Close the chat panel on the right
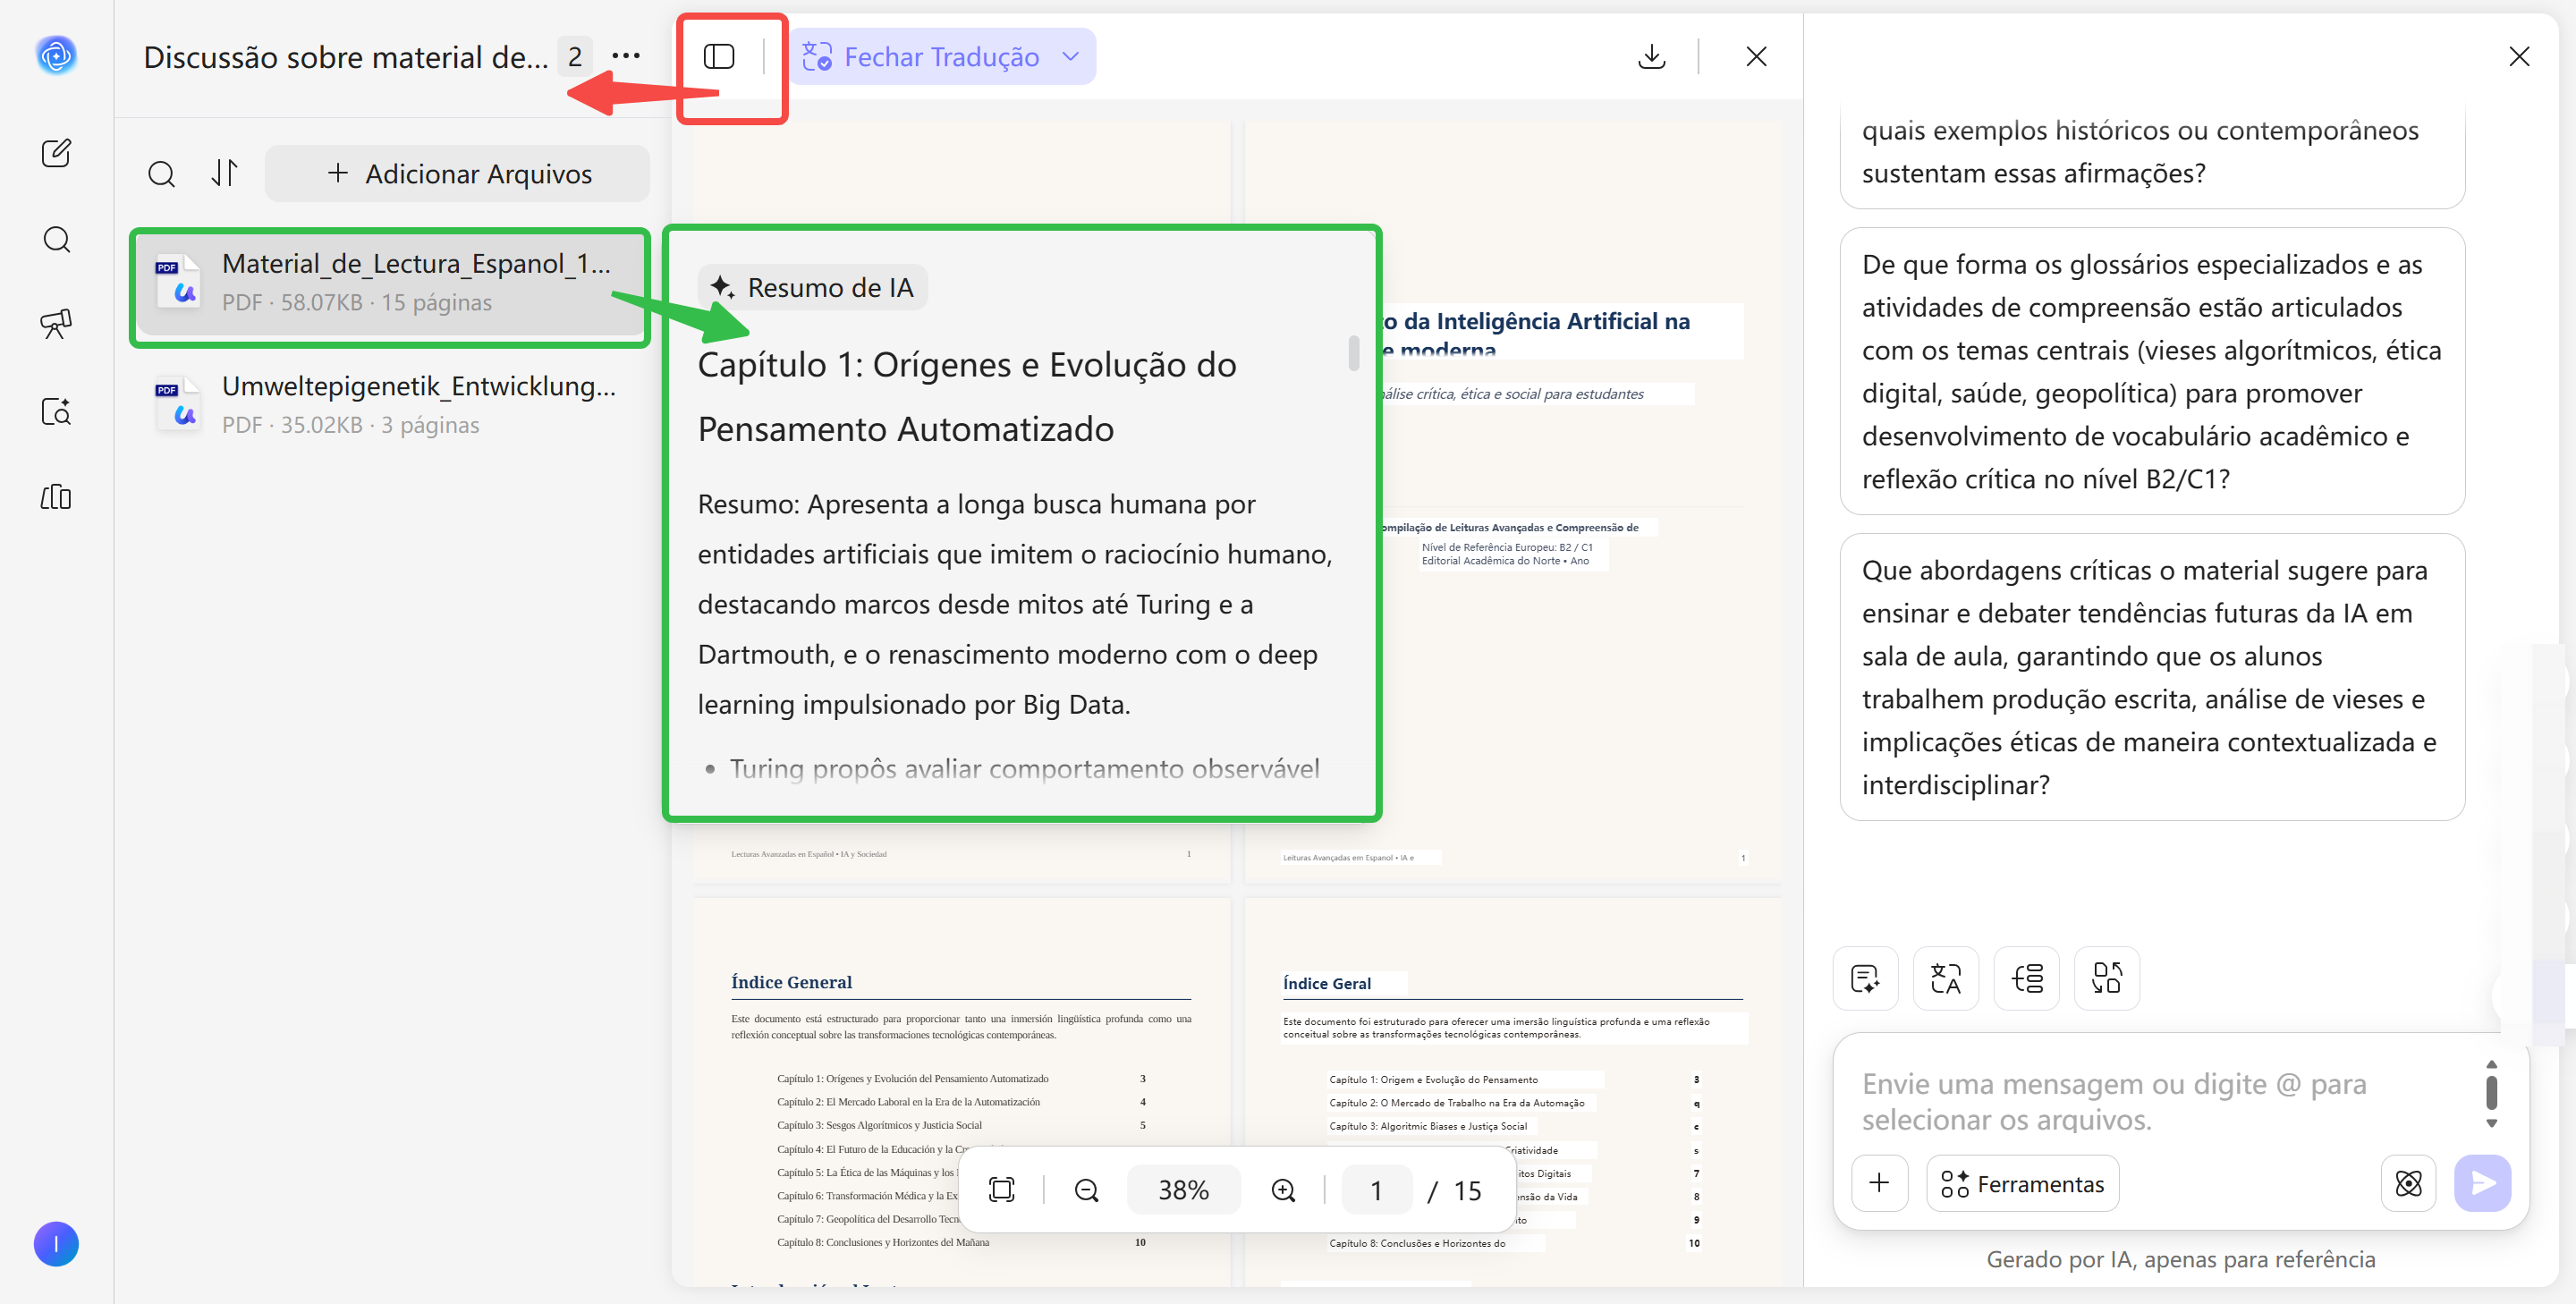Image resolution: width=2576 pixels, height=1304 pixels. (x=2519, y=57)
